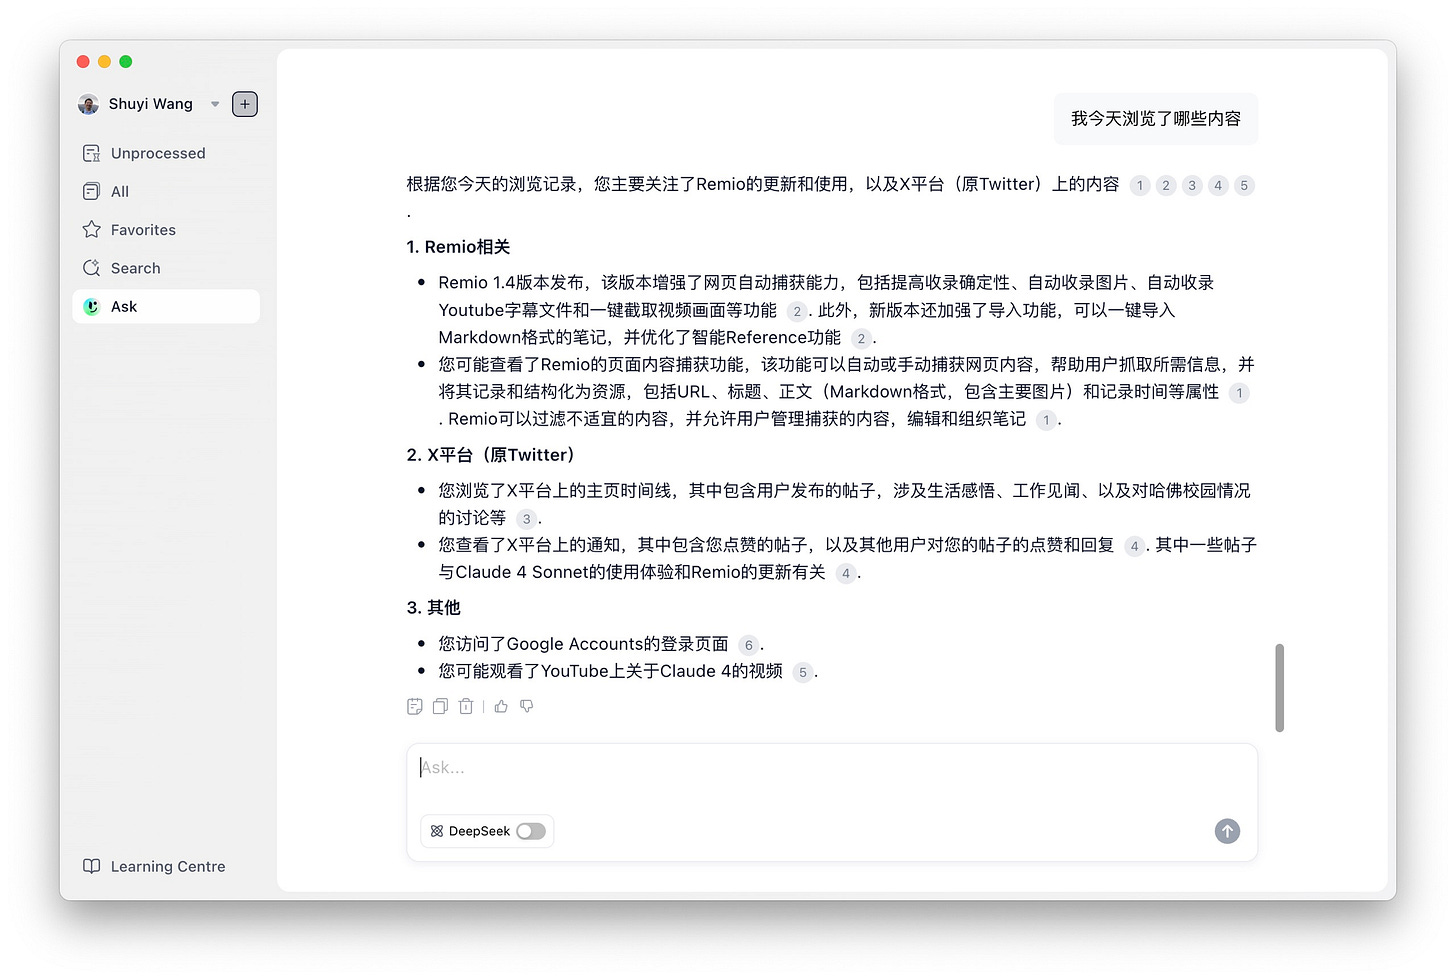The height and width of the screenshot is (979, 1456).
Task: Go to Search in the sidebar
Action: 166,268
